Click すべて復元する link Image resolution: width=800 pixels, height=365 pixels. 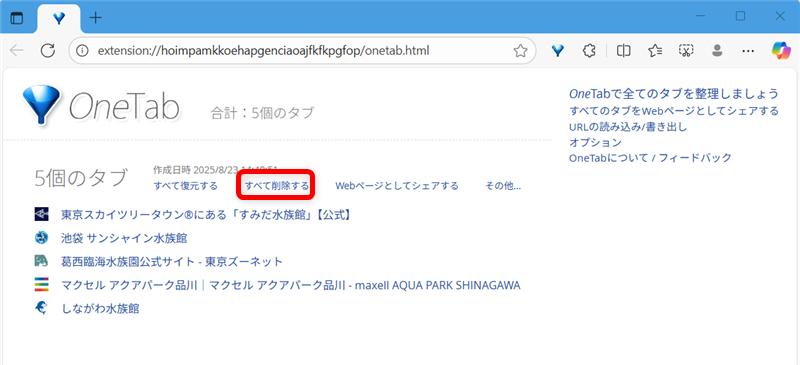click(x=185, y=186)
